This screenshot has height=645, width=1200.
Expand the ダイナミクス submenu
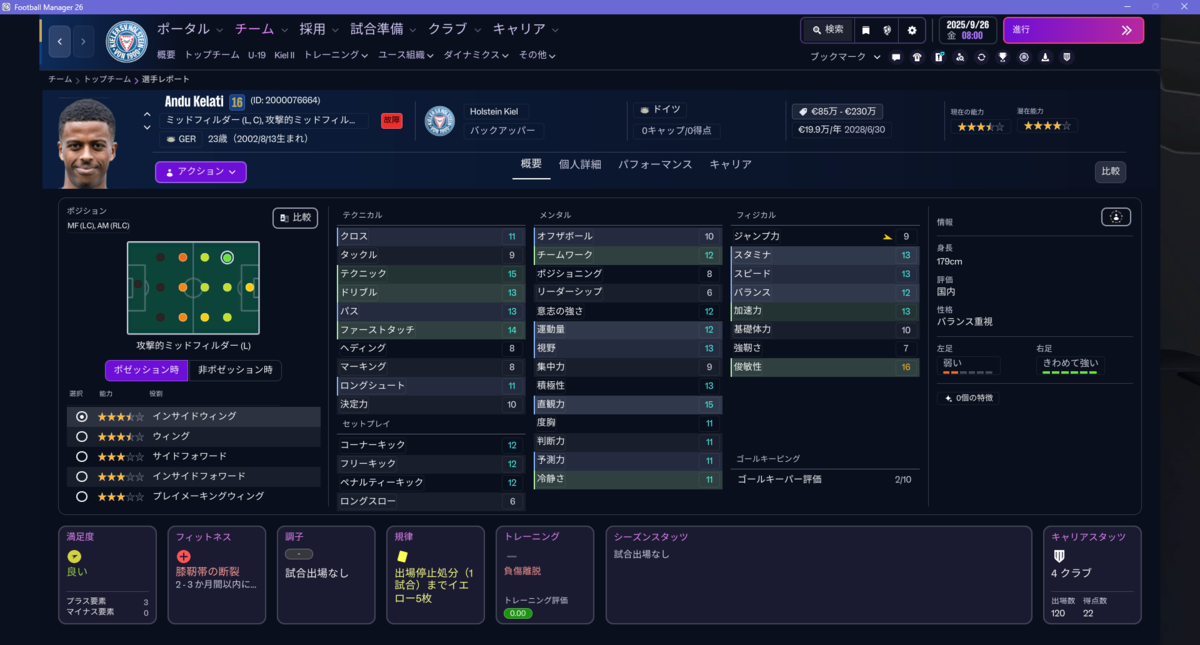477,56
